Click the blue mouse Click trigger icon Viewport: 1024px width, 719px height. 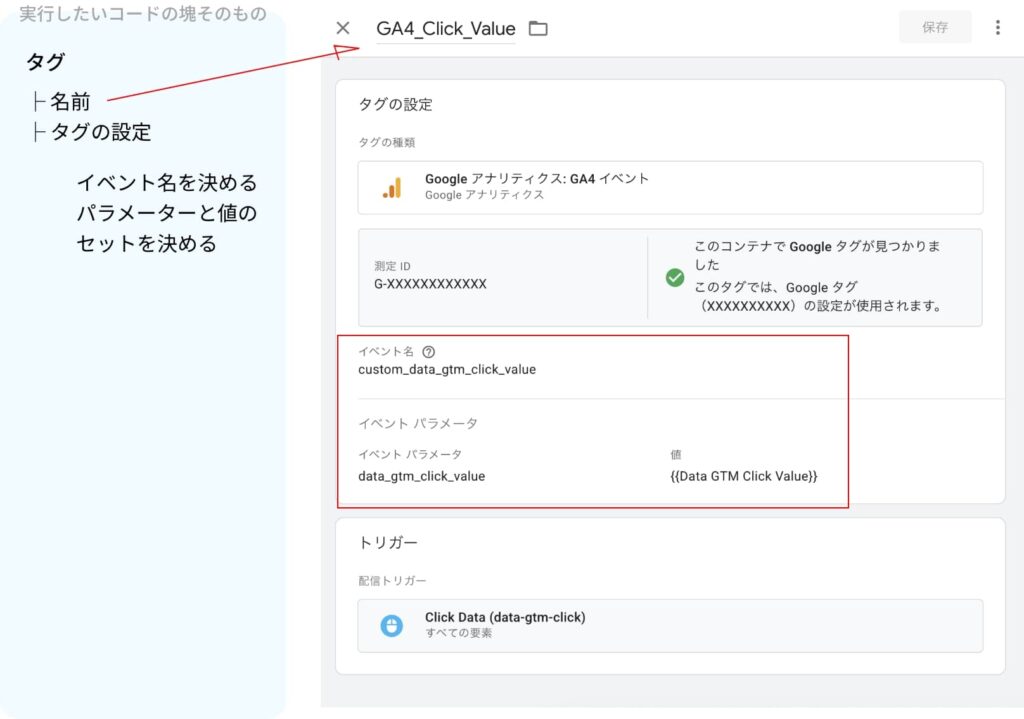point(391,625)
